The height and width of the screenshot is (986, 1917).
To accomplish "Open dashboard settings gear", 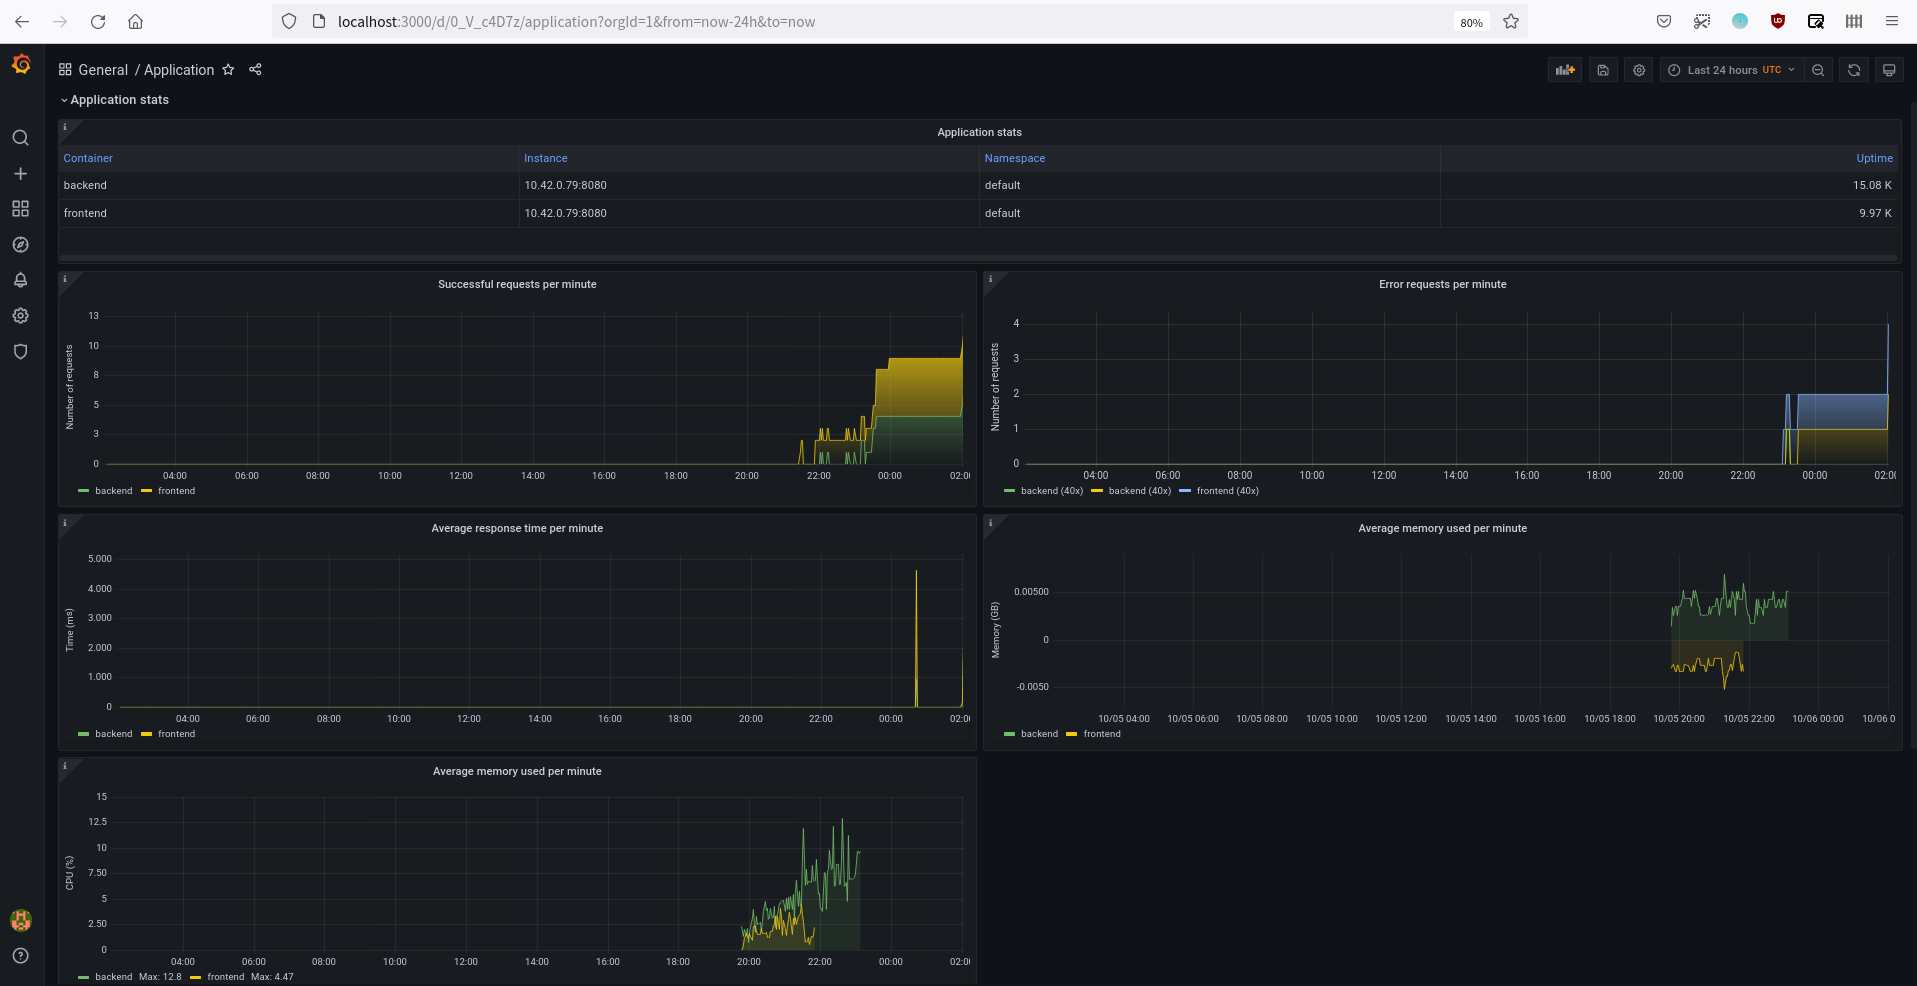I will pyautogui.click(x=1639, y=70).
